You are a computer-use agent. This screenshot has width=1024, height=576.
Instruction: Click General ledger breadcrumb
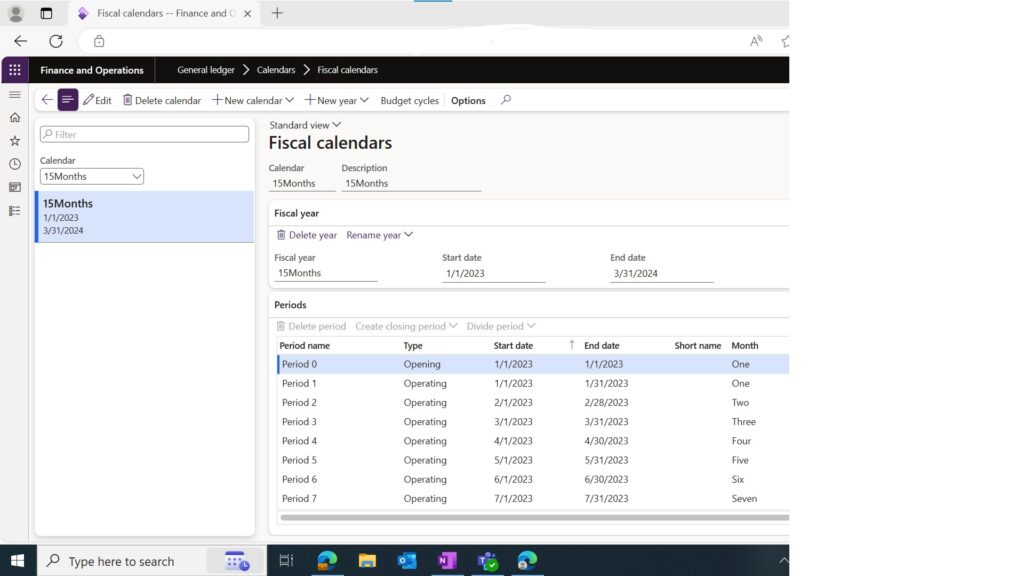[206, 70]
